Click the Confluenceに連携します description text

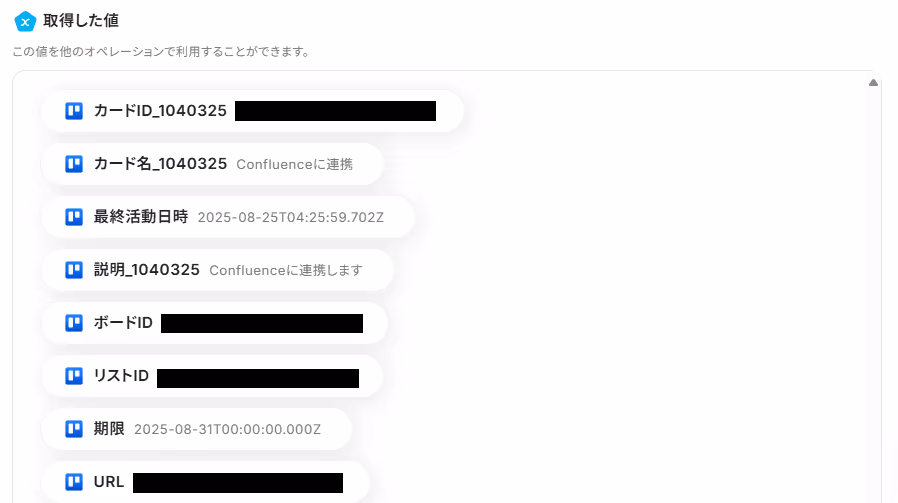point(286,270)
